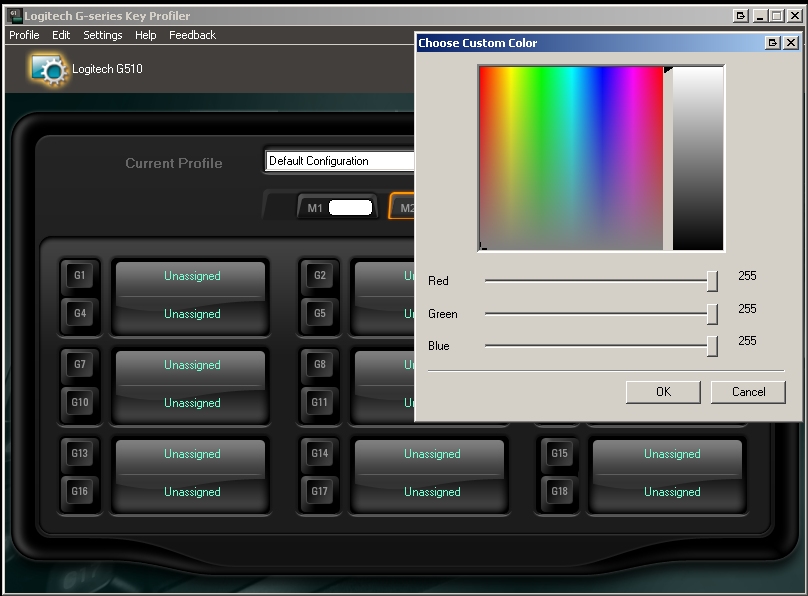Open the Profile menu

24,35
